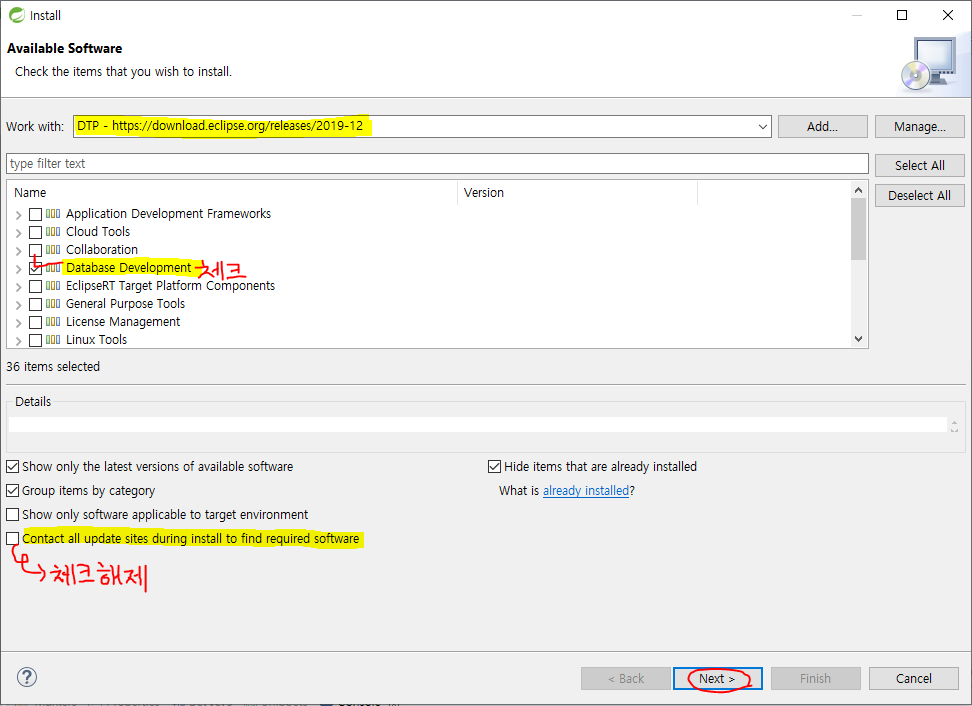Expand EclipseRT Target Platform Components category
Viewport: 972px width, 706px height.
pos(19,287)
